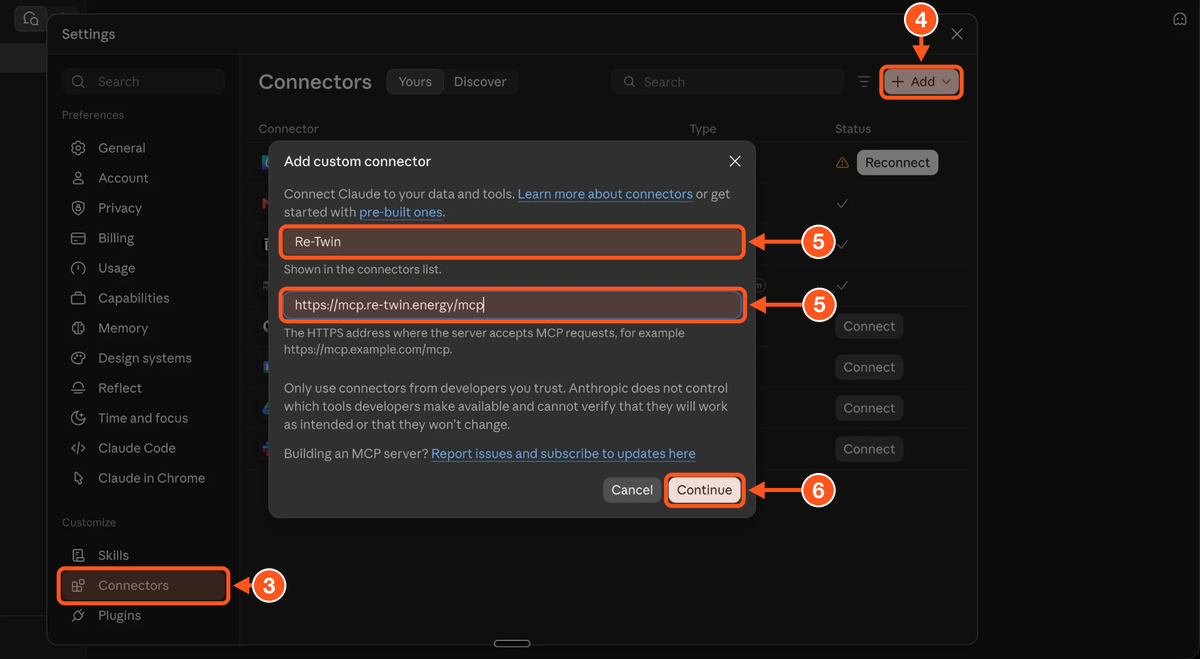
Task: Click the filter icon beside connector search
Action: 864,82
